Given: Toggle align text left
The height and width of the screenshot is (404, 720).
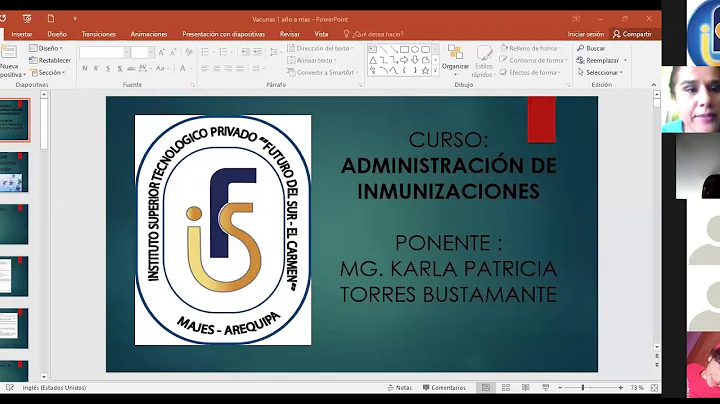Looking at the screenshot, I should 205,68.
